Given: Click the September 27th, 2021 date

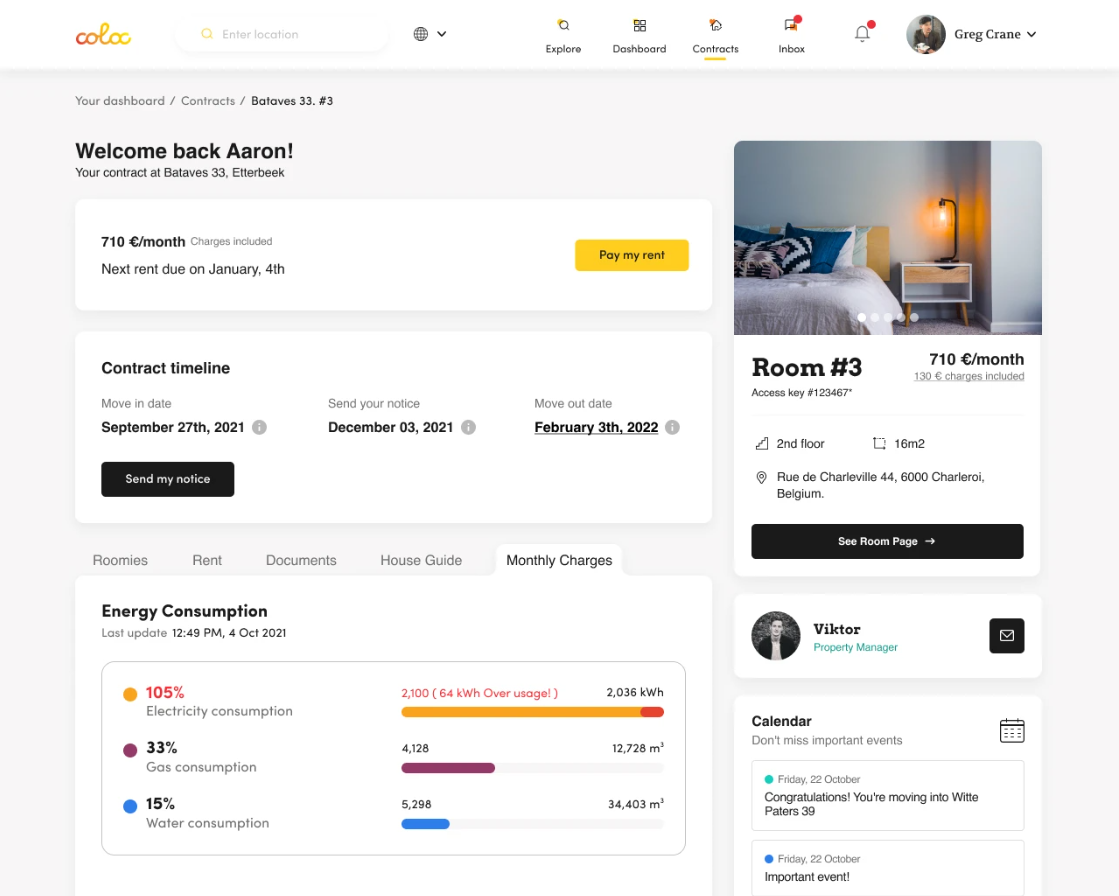Looking at the screenshot, I should click(173, 427).
